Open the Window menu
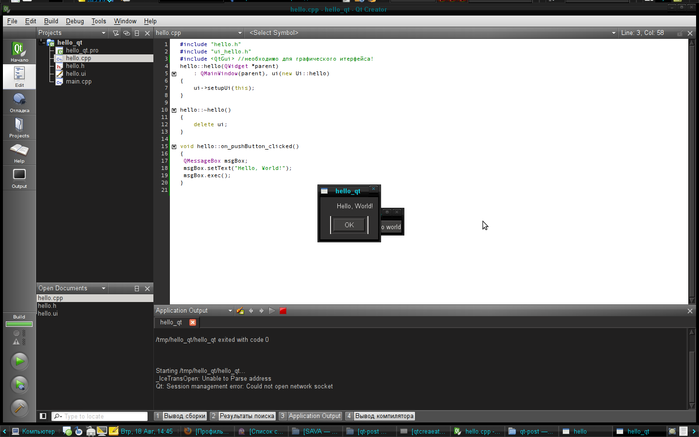The height and width of the screenshot is (437, 699). pyautogui.click(x=125, y=21)
